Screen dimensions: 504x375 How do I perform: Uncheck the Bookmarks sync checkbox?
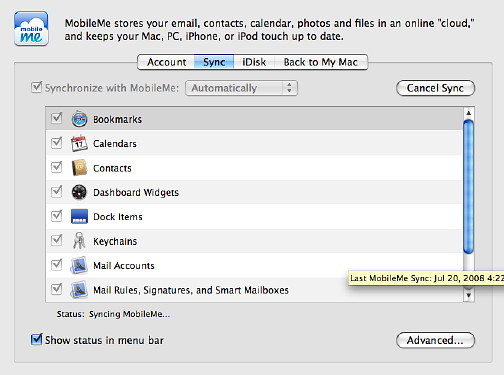56,118
